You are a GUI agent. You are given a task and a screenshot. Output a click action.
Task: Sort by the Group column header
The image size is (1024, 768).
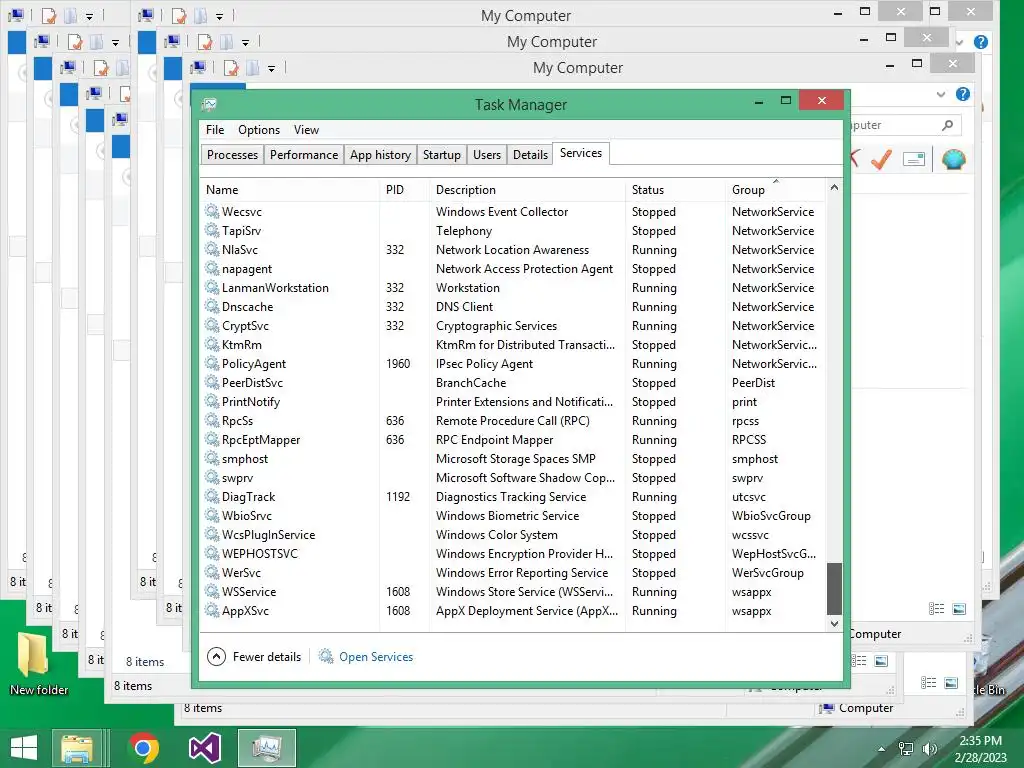click(x=775, y=189)
